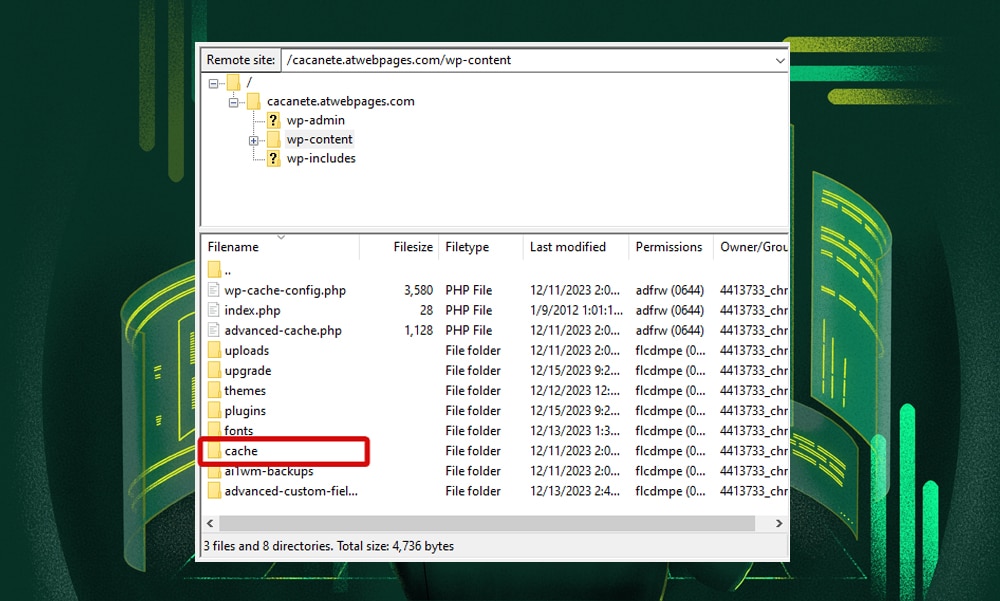Click the folder icon next to themes
The height and width of the screenshot is (601, 1000).
[x=215, y=390]
